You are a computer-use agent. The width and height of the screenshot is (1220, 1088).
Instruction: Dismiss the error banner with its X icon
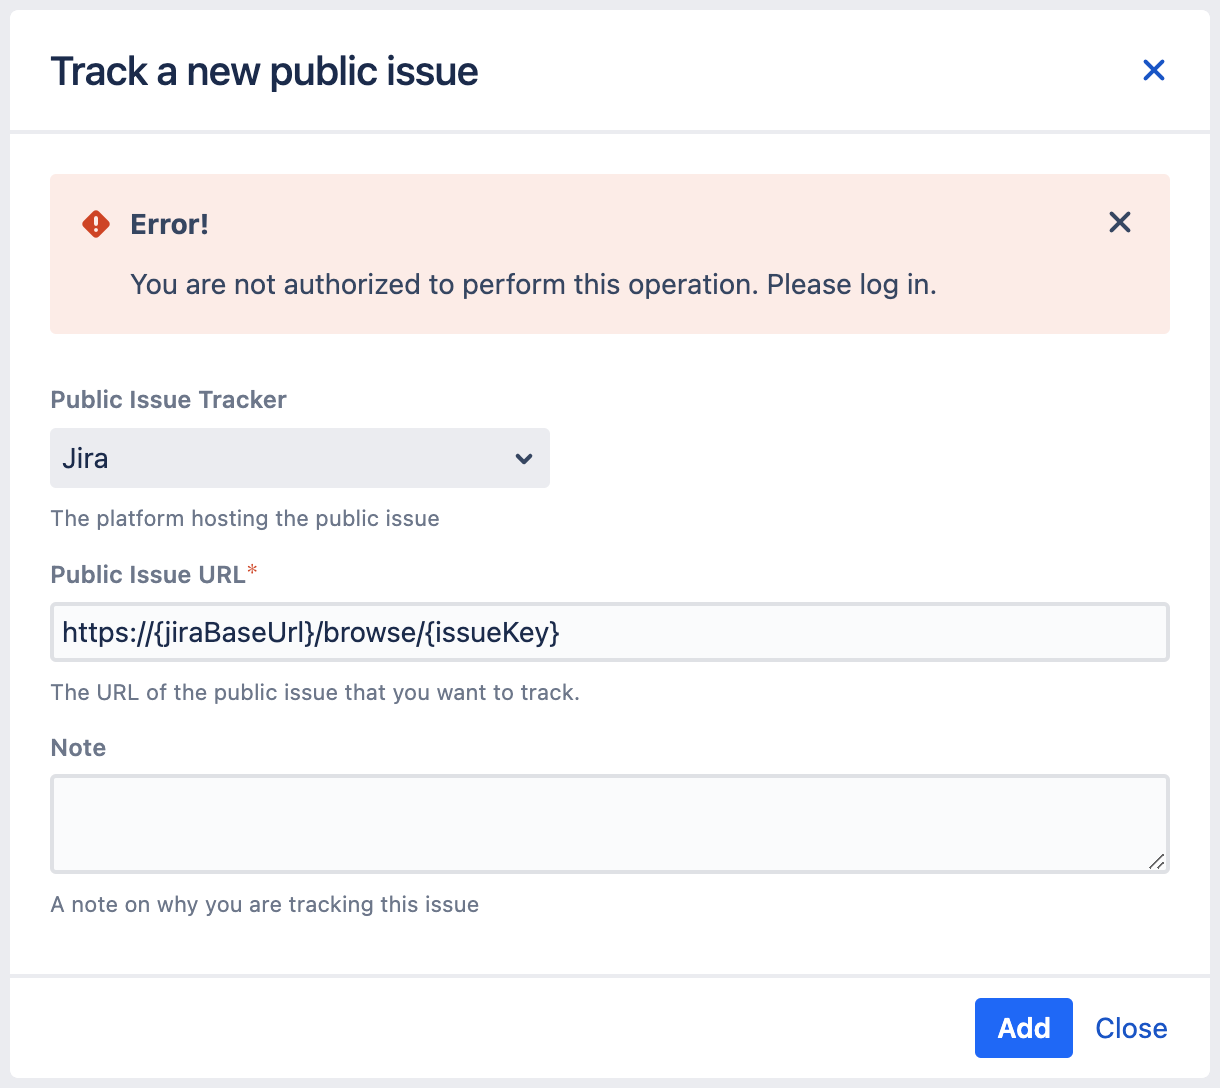pyautogui.click(x=1119, y=222)
